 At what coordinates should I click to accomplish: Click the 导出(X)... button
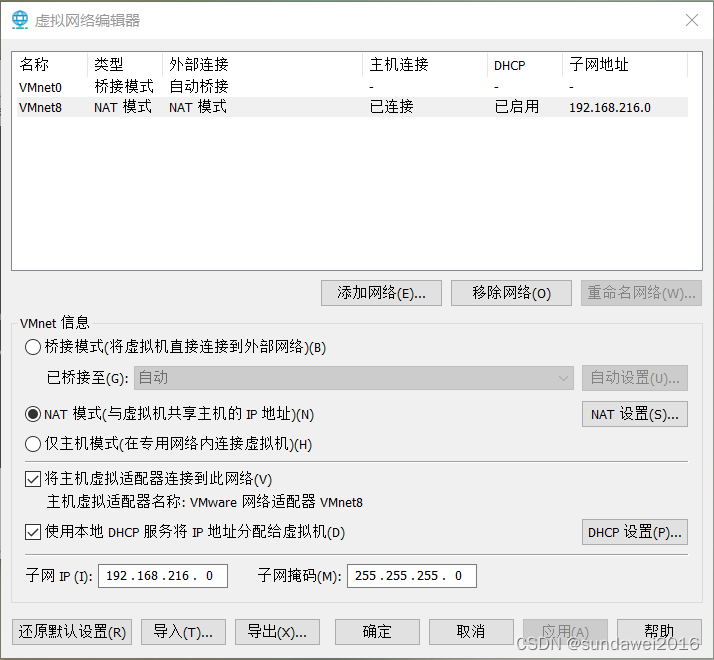point(277,632)
